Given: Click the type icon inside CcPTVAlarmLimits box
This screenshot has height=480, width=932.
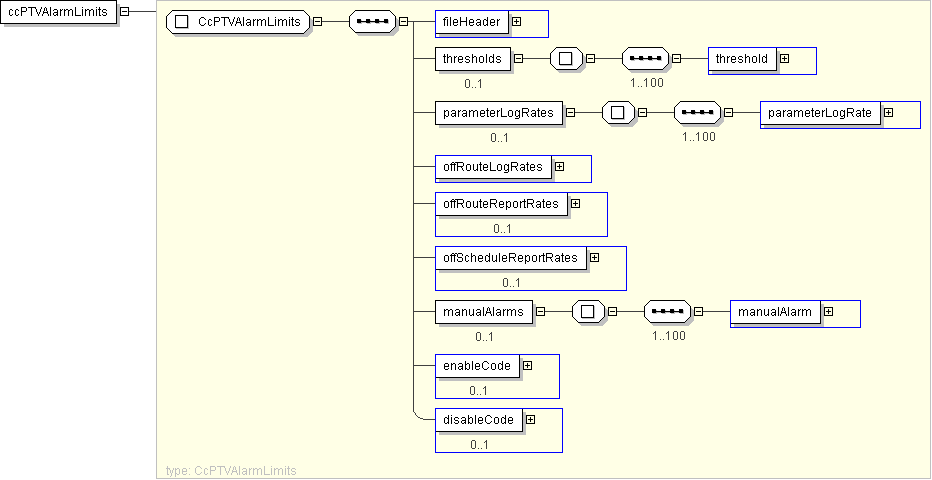Looking at the screenshot, I should coord(182,21).
